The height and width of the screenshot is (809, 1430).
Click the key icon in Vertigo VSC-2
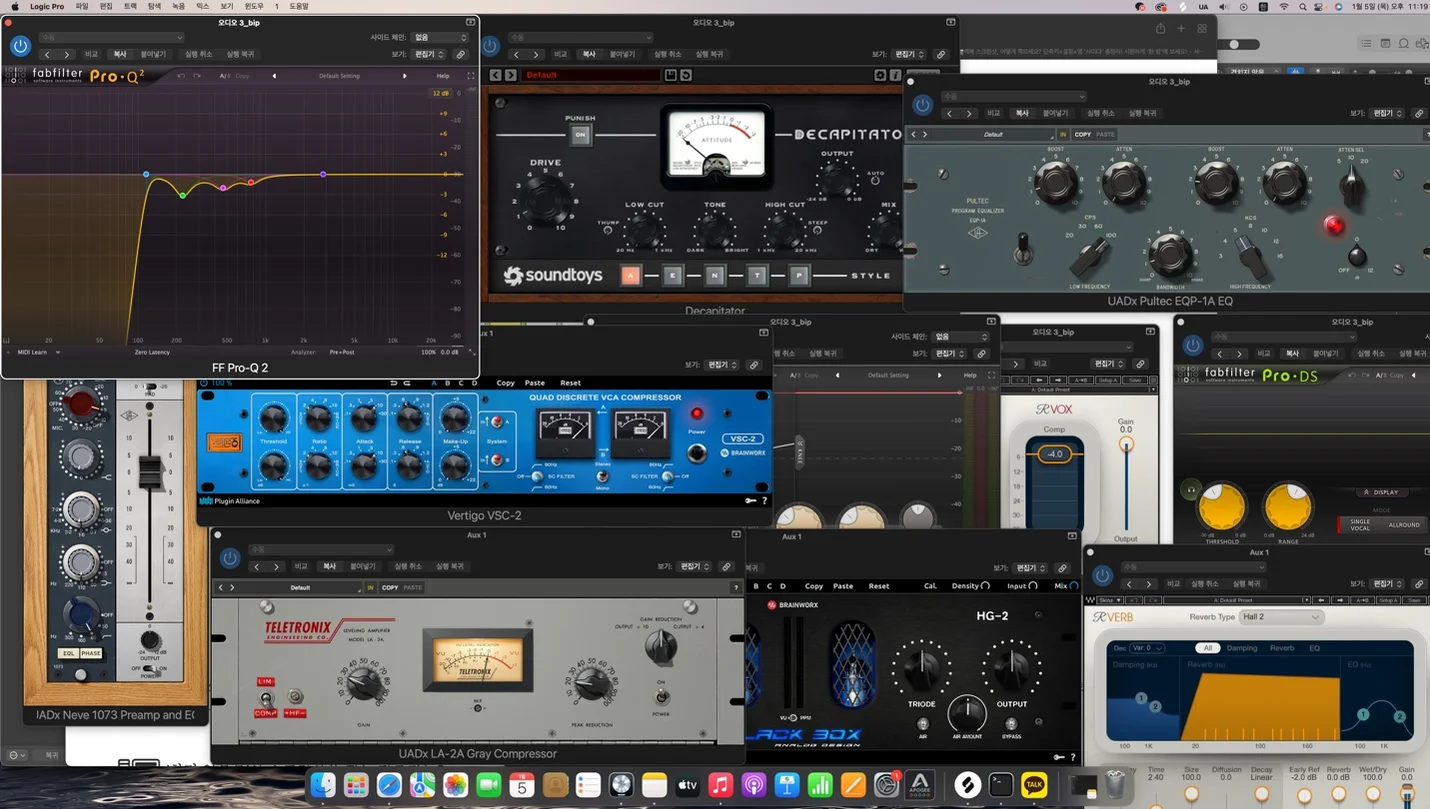coord(751,501)
